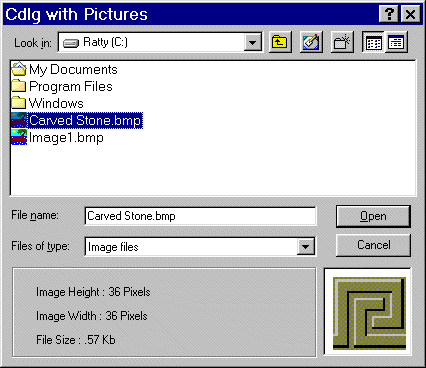Click the question mark help button
This screenshot has width=426, height=368.
click(389, 14)
